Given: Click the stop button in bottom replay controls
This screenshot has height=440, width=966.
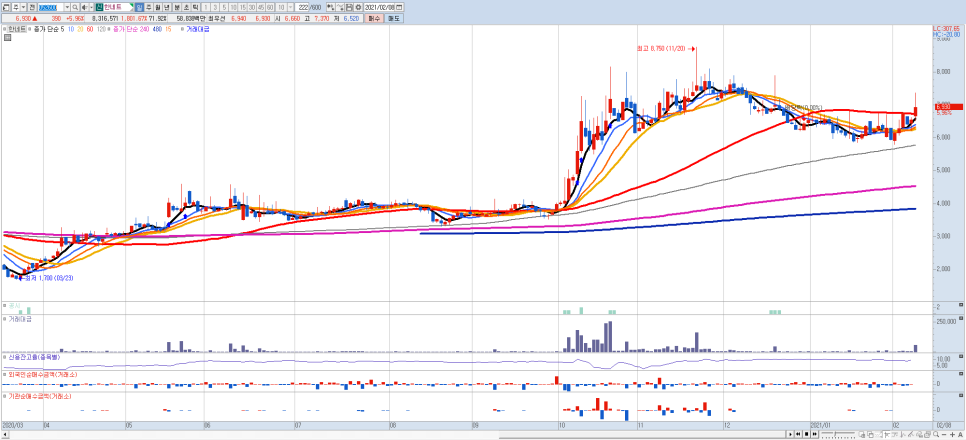Looking at the screenshot, I should point(806,434).
